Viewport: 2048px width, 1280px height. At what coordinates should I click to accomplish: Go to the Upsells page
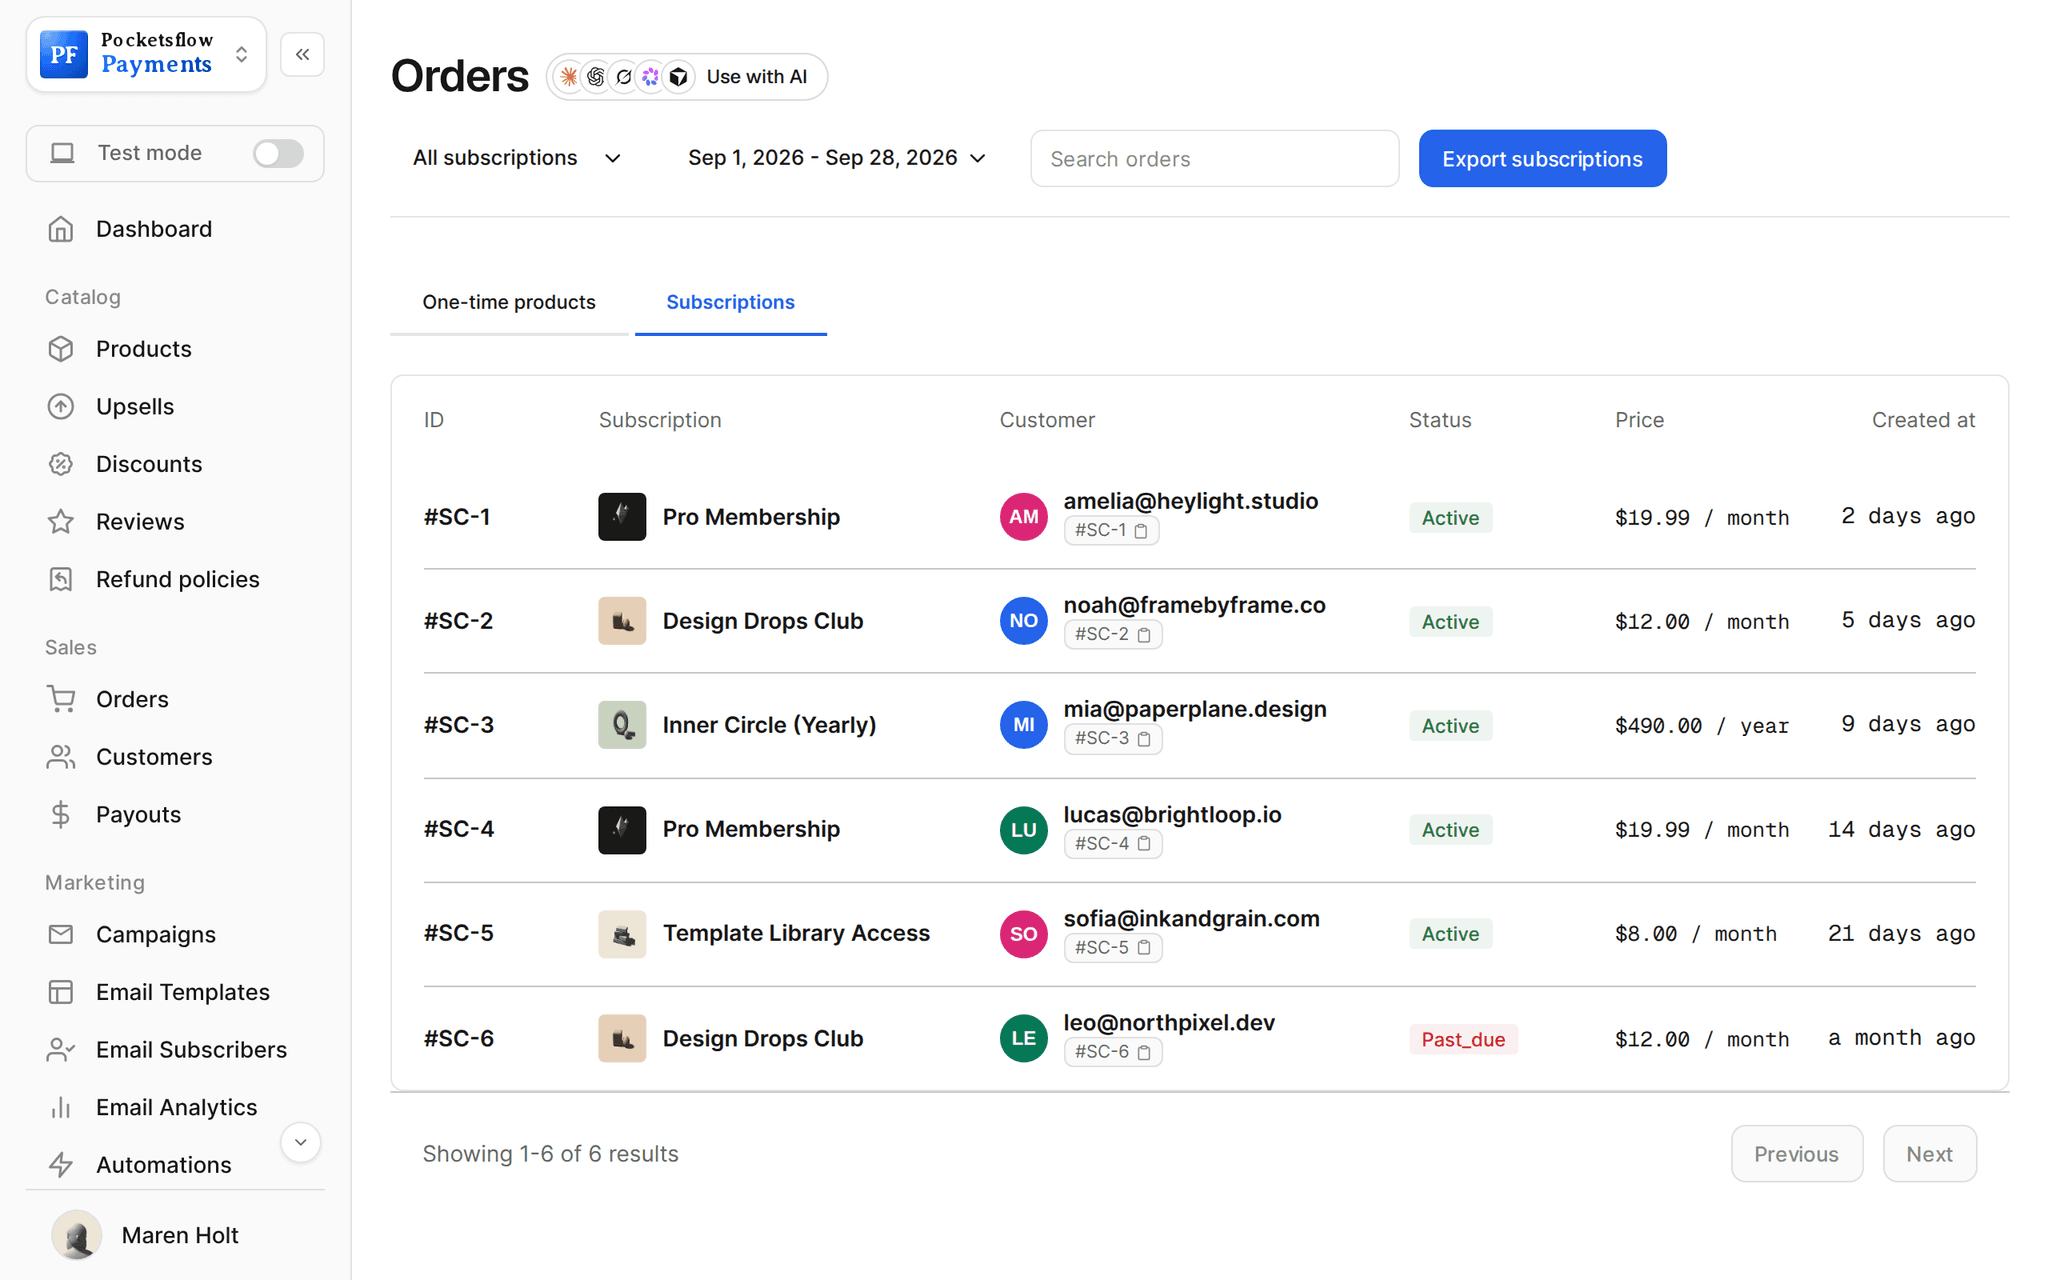(x=135, y=407)
